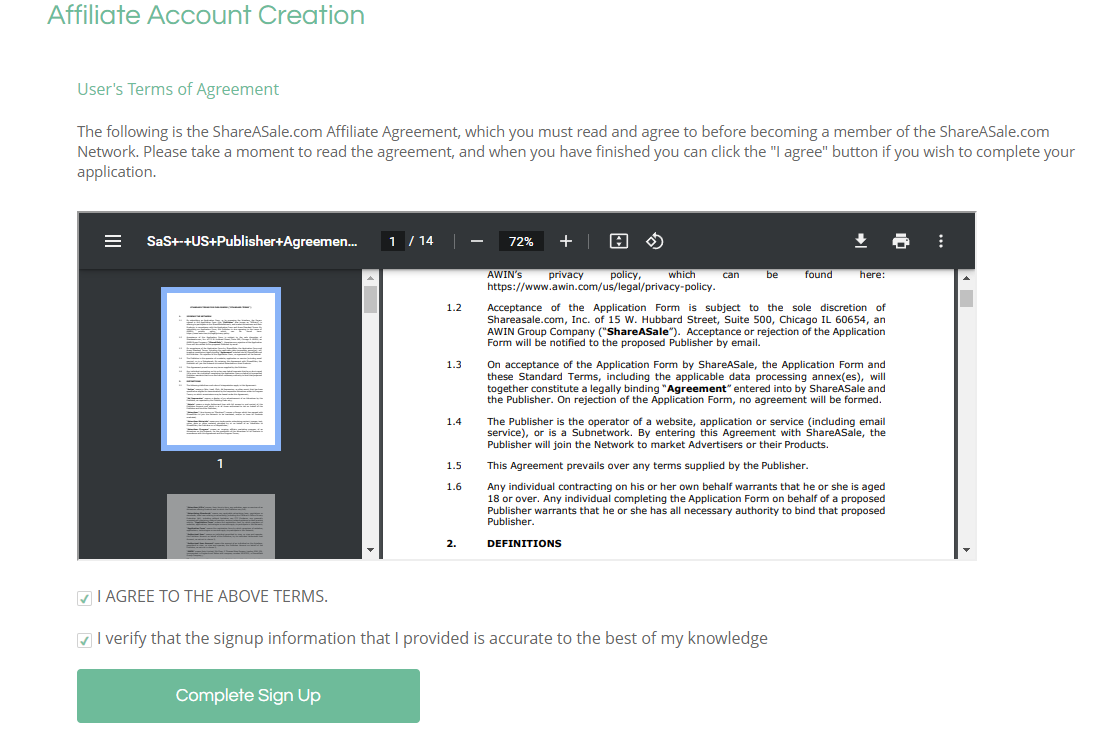The height and width of the screenshot is (737, 1120).
Task: Select the page 1 thumbnail
Action: [221, 368]
